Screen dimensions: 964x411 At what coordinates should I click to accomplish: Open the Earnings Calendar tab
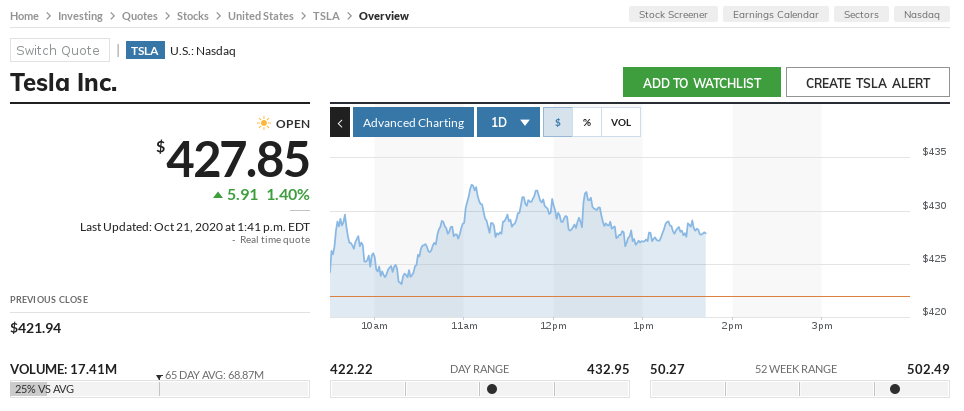point(776,15)
